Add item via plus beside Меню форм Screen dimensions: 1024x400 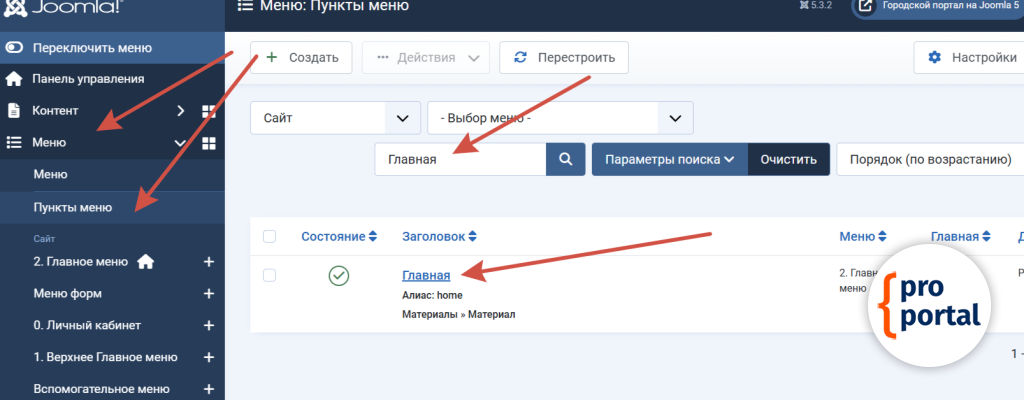pos(209,294)
